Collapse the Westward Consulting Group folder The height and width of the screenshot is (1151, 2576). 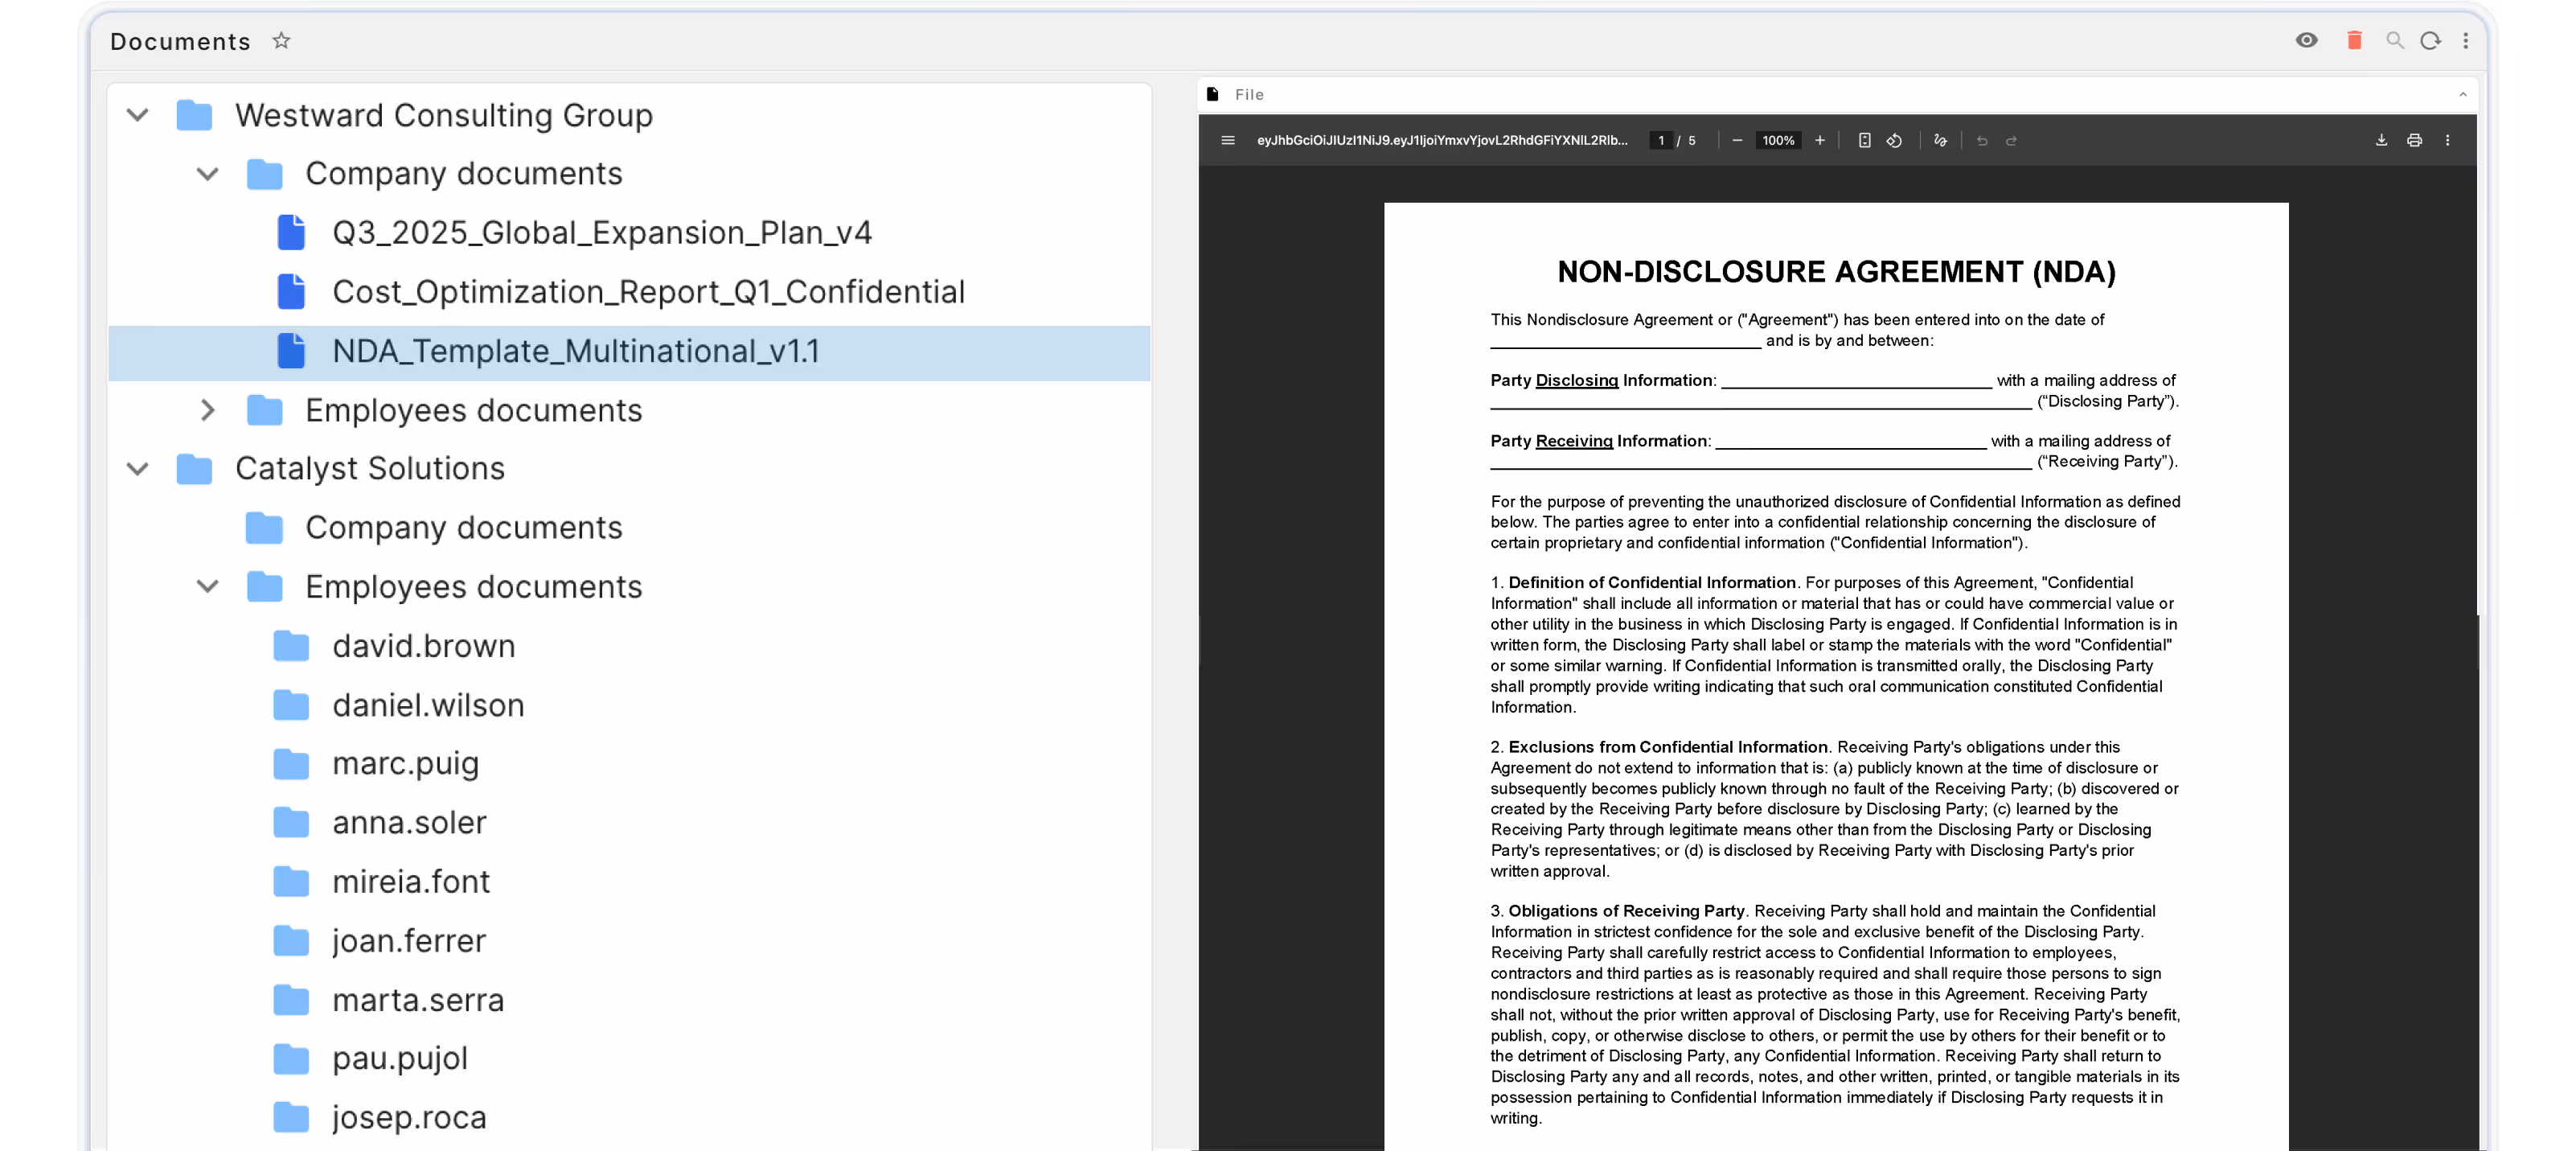[137, 114]
